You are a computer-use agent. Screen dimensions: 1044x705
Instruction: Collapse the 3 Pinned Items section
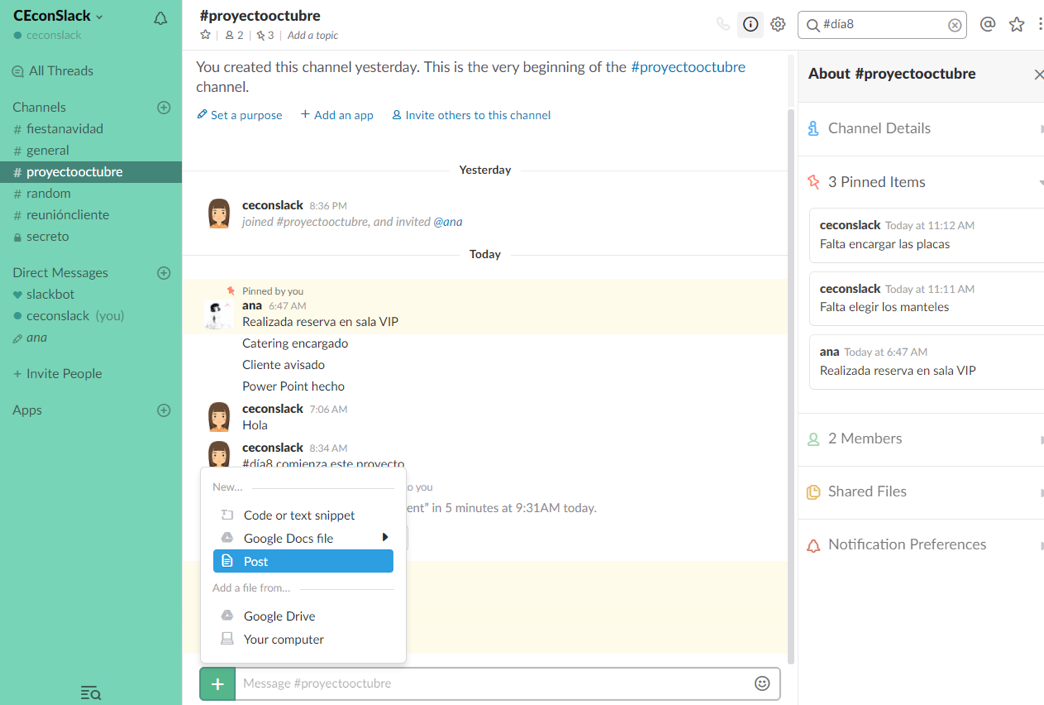[x=921, y=182]
